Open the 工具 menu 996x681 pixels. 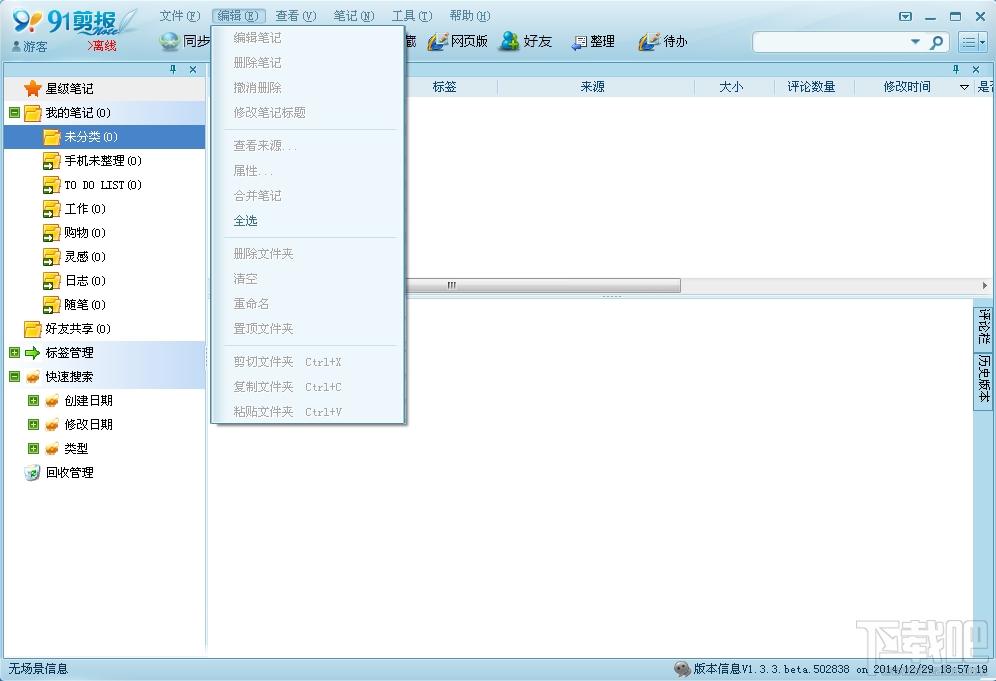coord(412,16)
